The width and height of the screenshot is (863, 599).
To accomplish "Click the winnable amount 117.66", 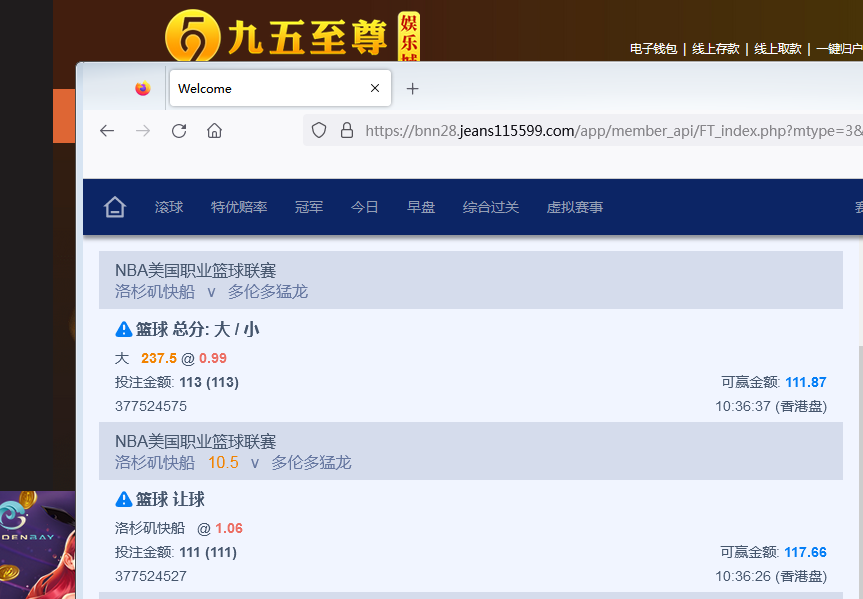I will (806, 552).
